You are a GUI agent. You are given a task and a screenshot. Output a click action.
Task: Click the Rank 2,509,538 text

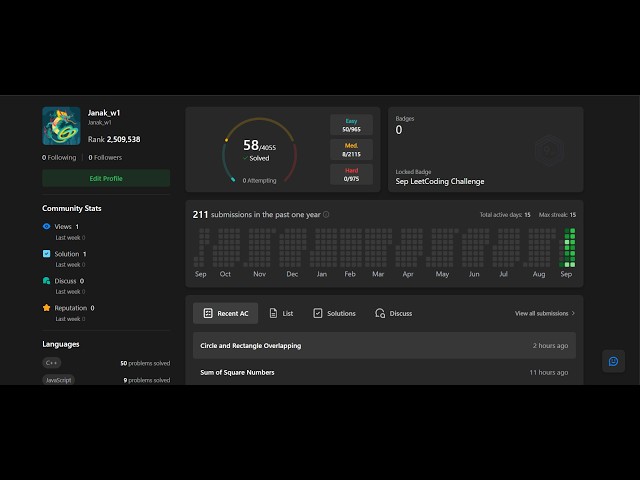point(114,139)
